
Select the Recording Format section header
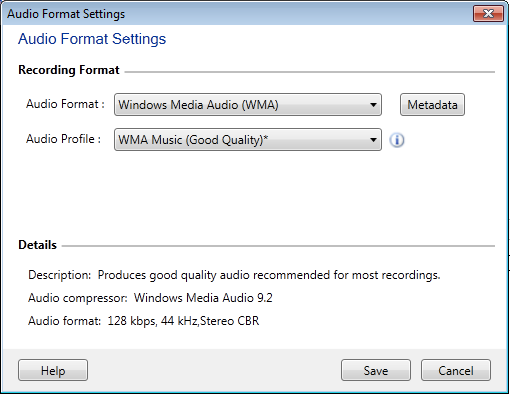[69, 70]
